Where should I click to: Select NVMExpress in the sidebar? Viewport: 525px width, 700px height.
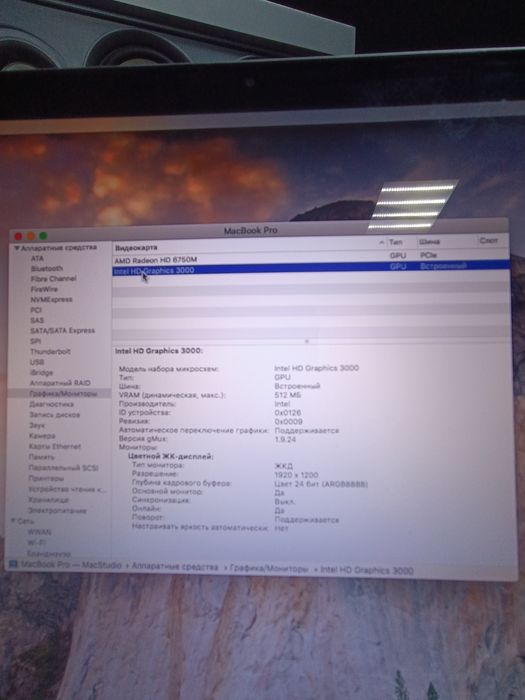click(51, 299)
